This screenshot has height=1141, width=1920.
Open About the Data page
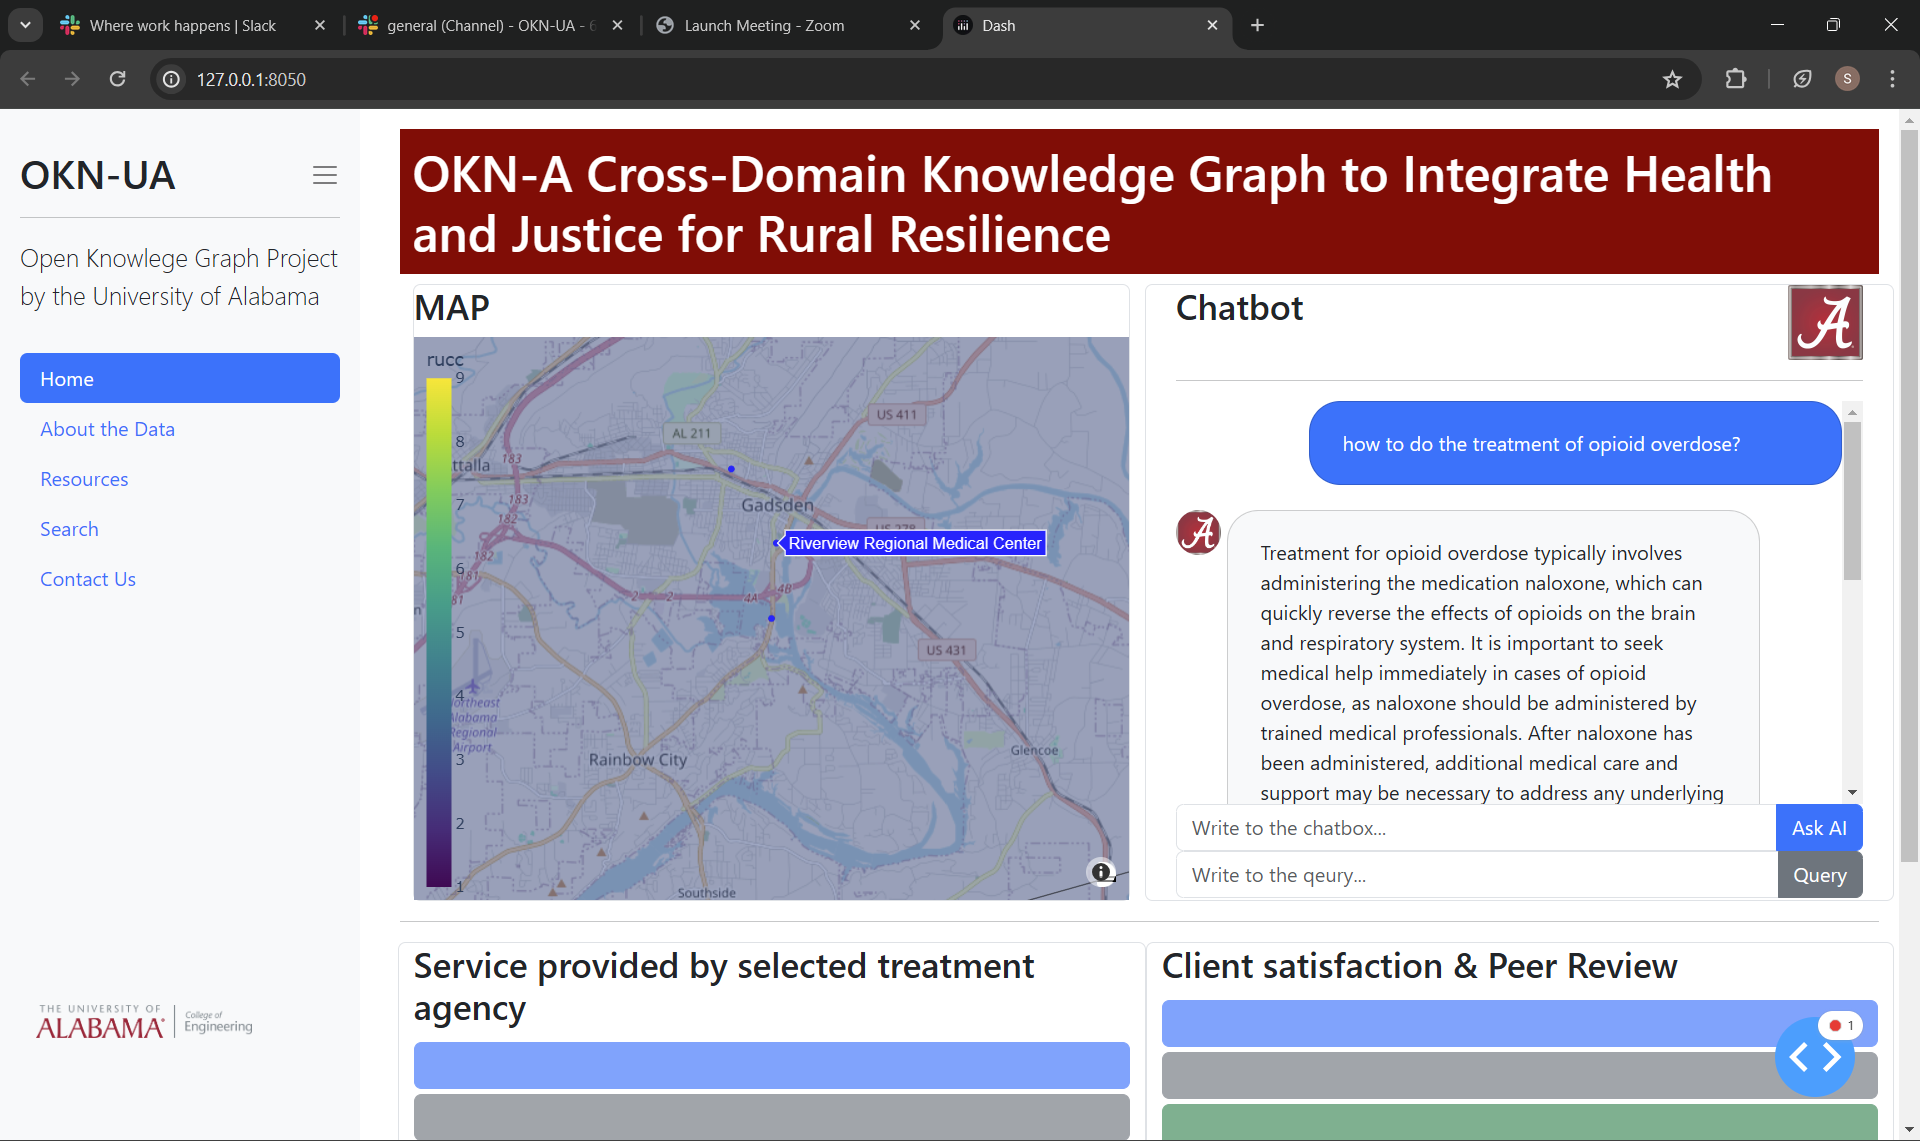click(107, 429)
